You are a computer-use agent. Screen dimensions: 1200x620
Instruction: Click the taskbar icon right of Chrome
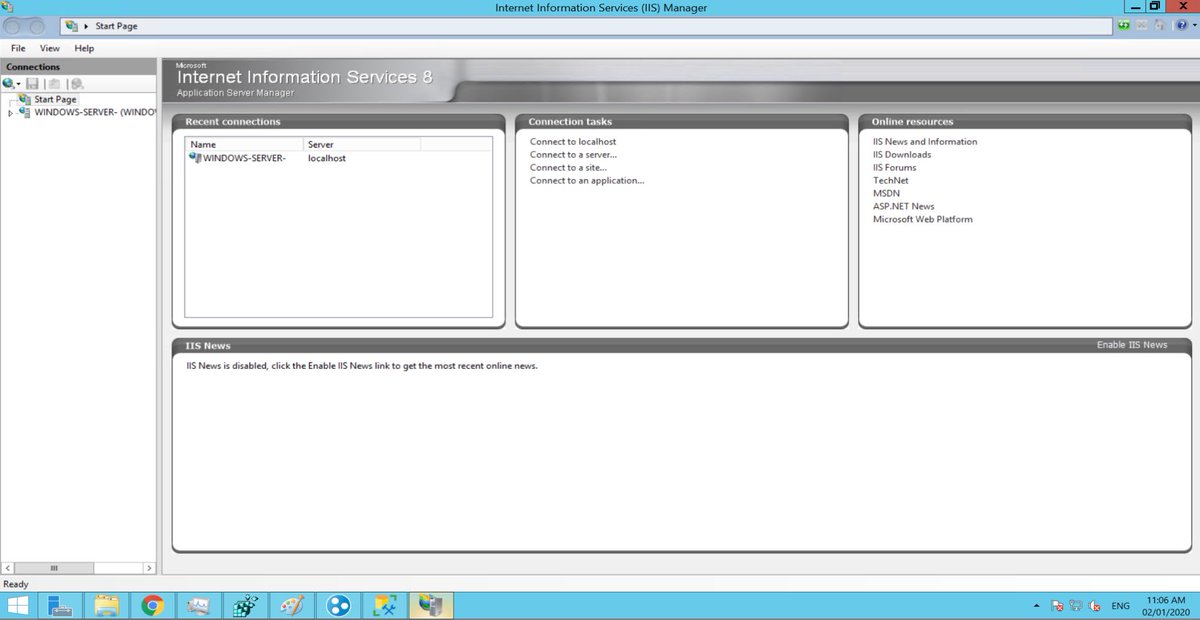coord(198,605)
